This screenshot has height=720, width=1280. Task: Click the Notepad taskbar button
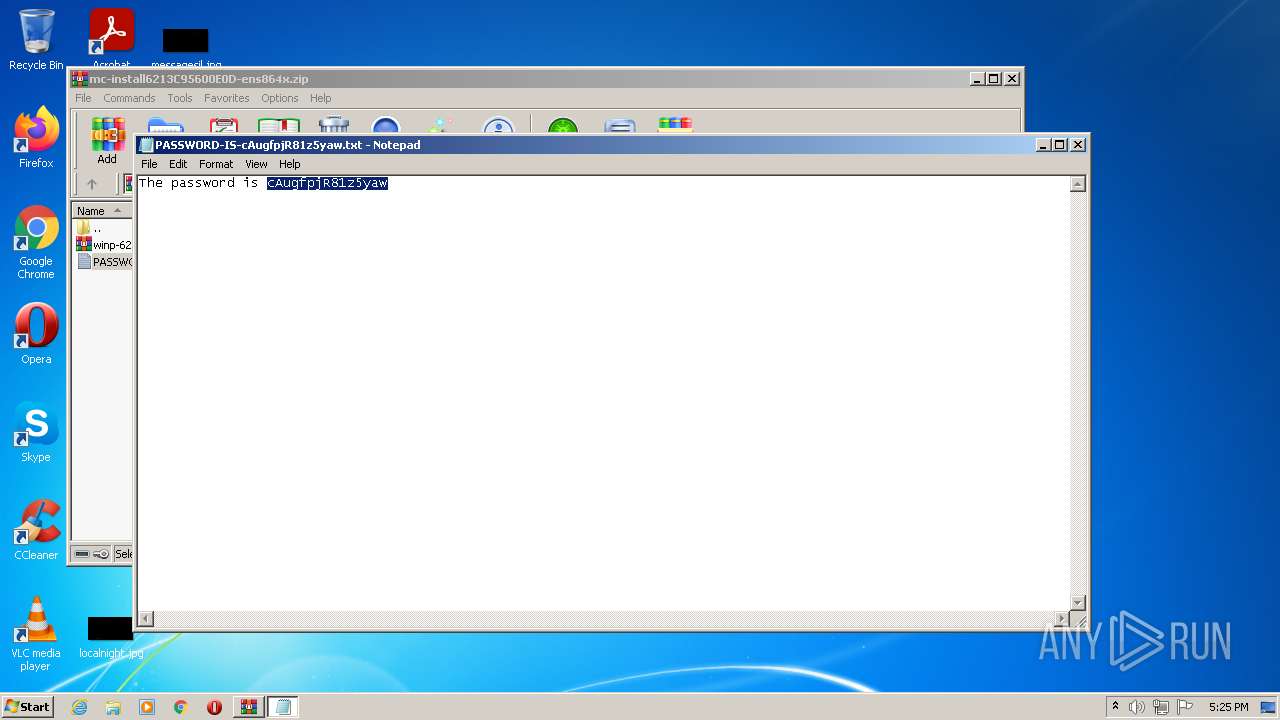point(283,707)
